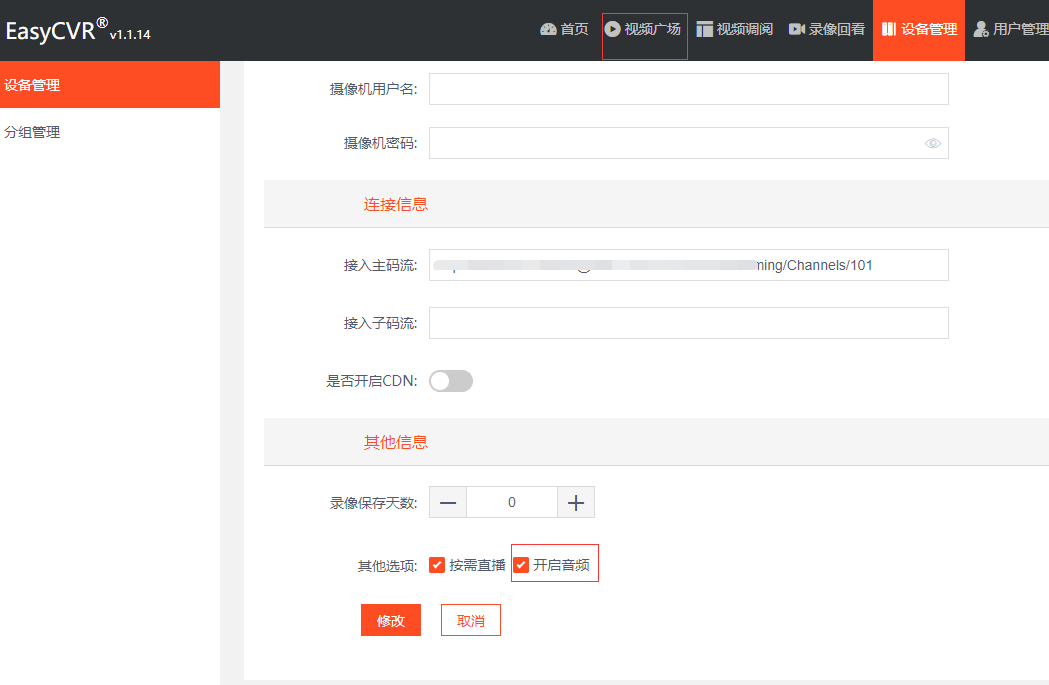Click the 视频调阅 layout icon
Viewport: 1049px width, 685px height.
point(705,29)
